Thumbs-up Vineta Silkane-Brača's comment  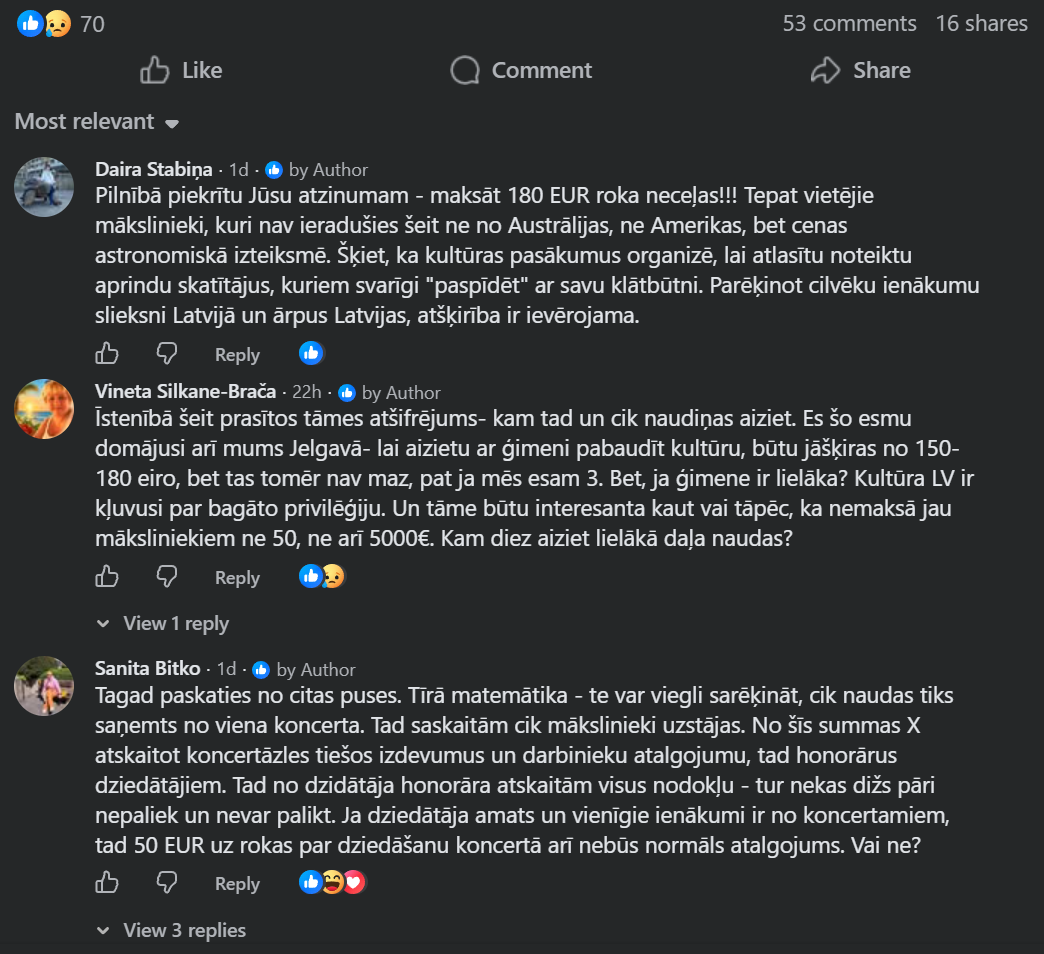click(x=107, y=577)
